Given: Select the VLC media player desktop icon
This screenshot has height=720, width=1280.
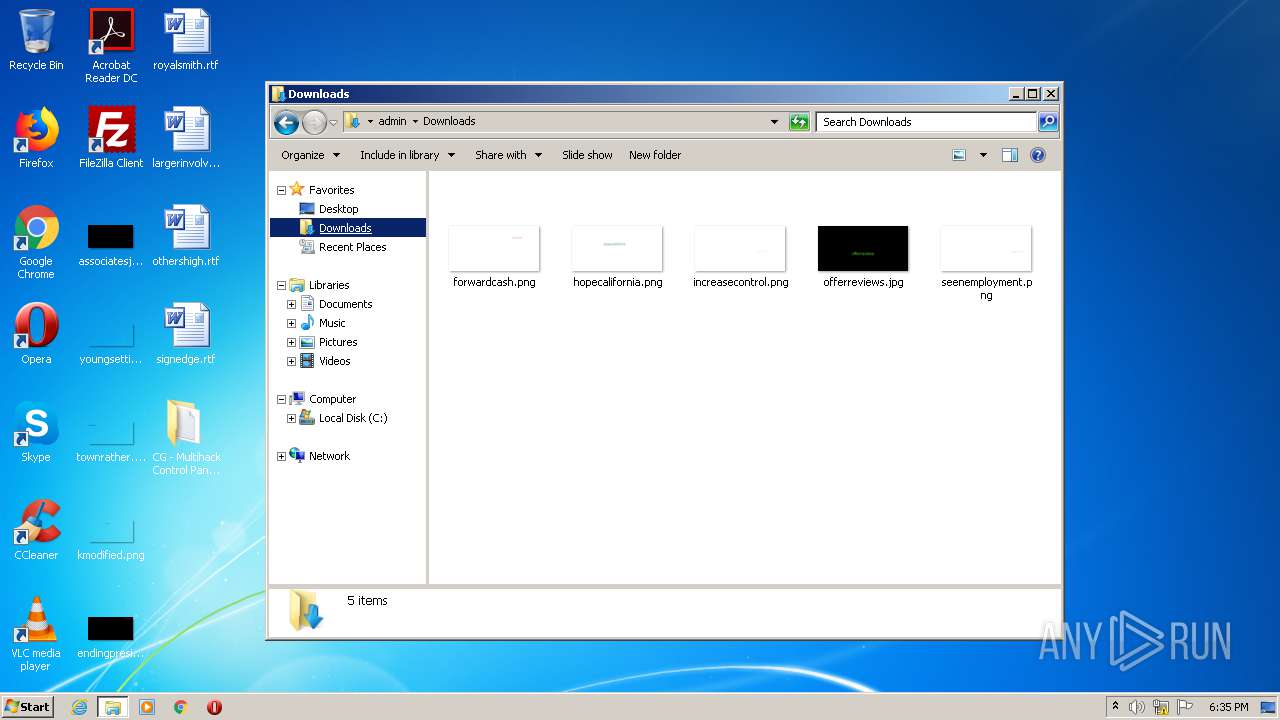Looking at the screenshot, I should [36, 634].
